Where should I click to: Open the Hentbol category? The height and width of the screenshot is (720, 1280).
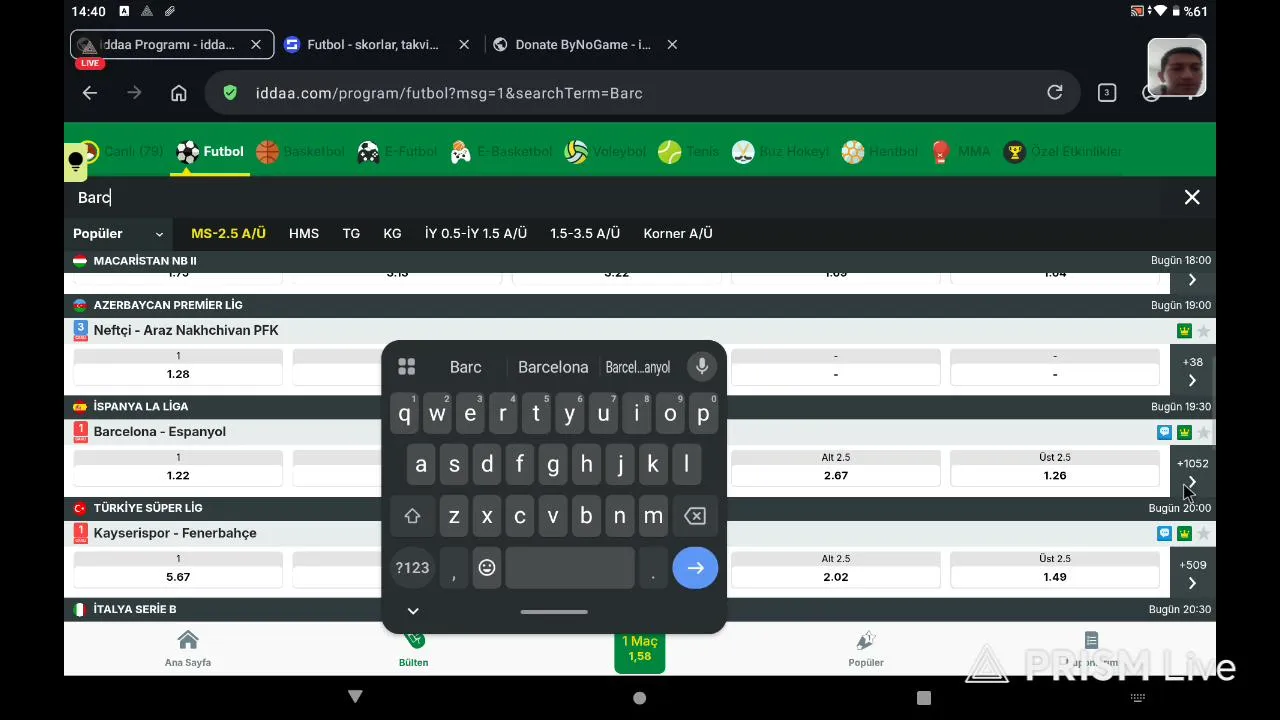tap(880, 152)
